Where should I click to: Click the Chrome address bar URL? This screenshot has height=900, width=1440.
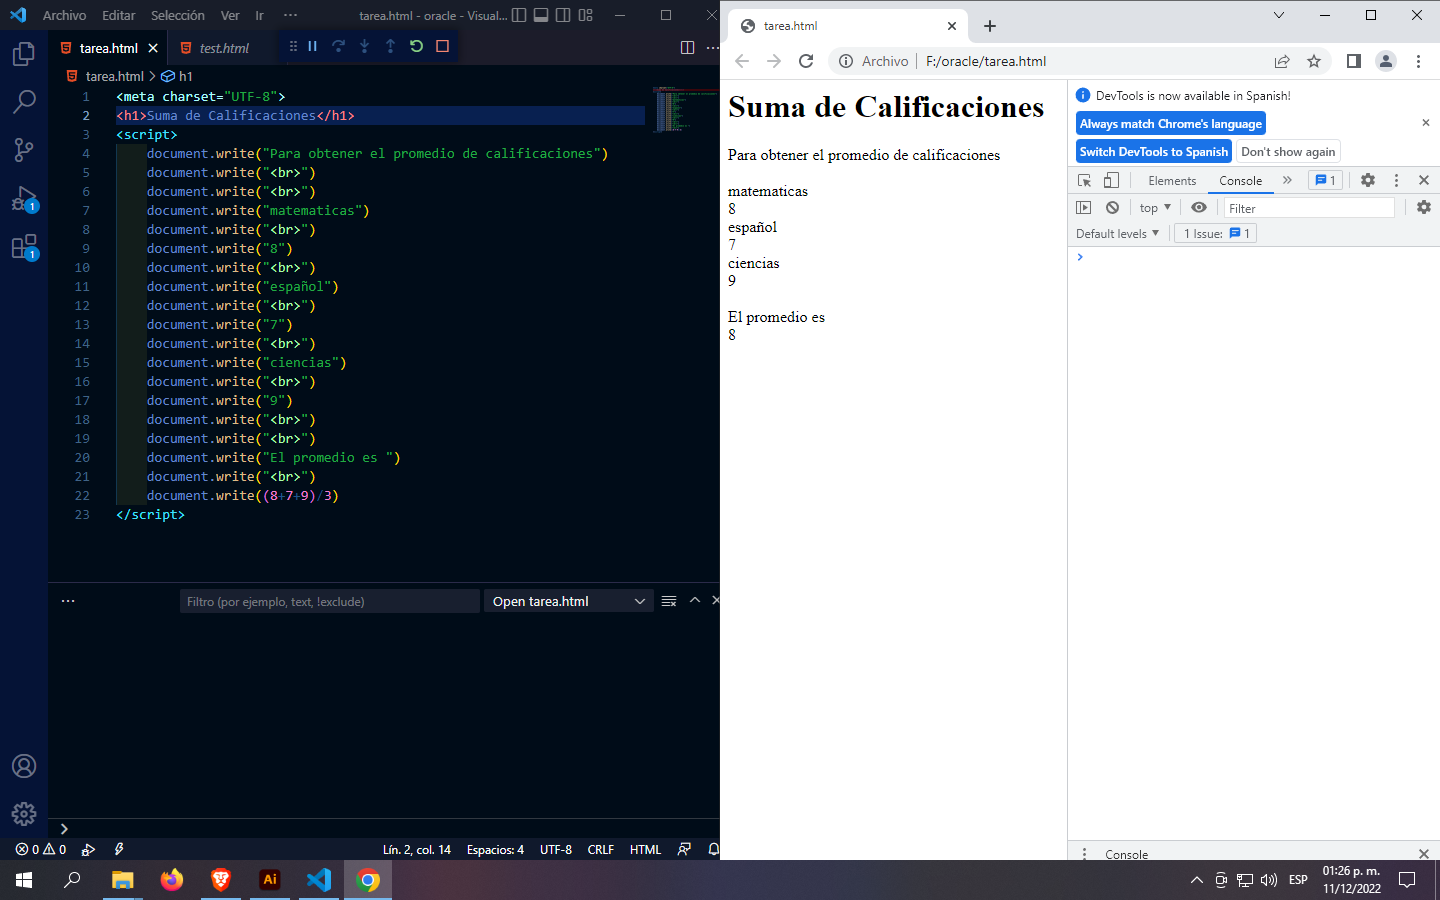click(x=986, y=61)
